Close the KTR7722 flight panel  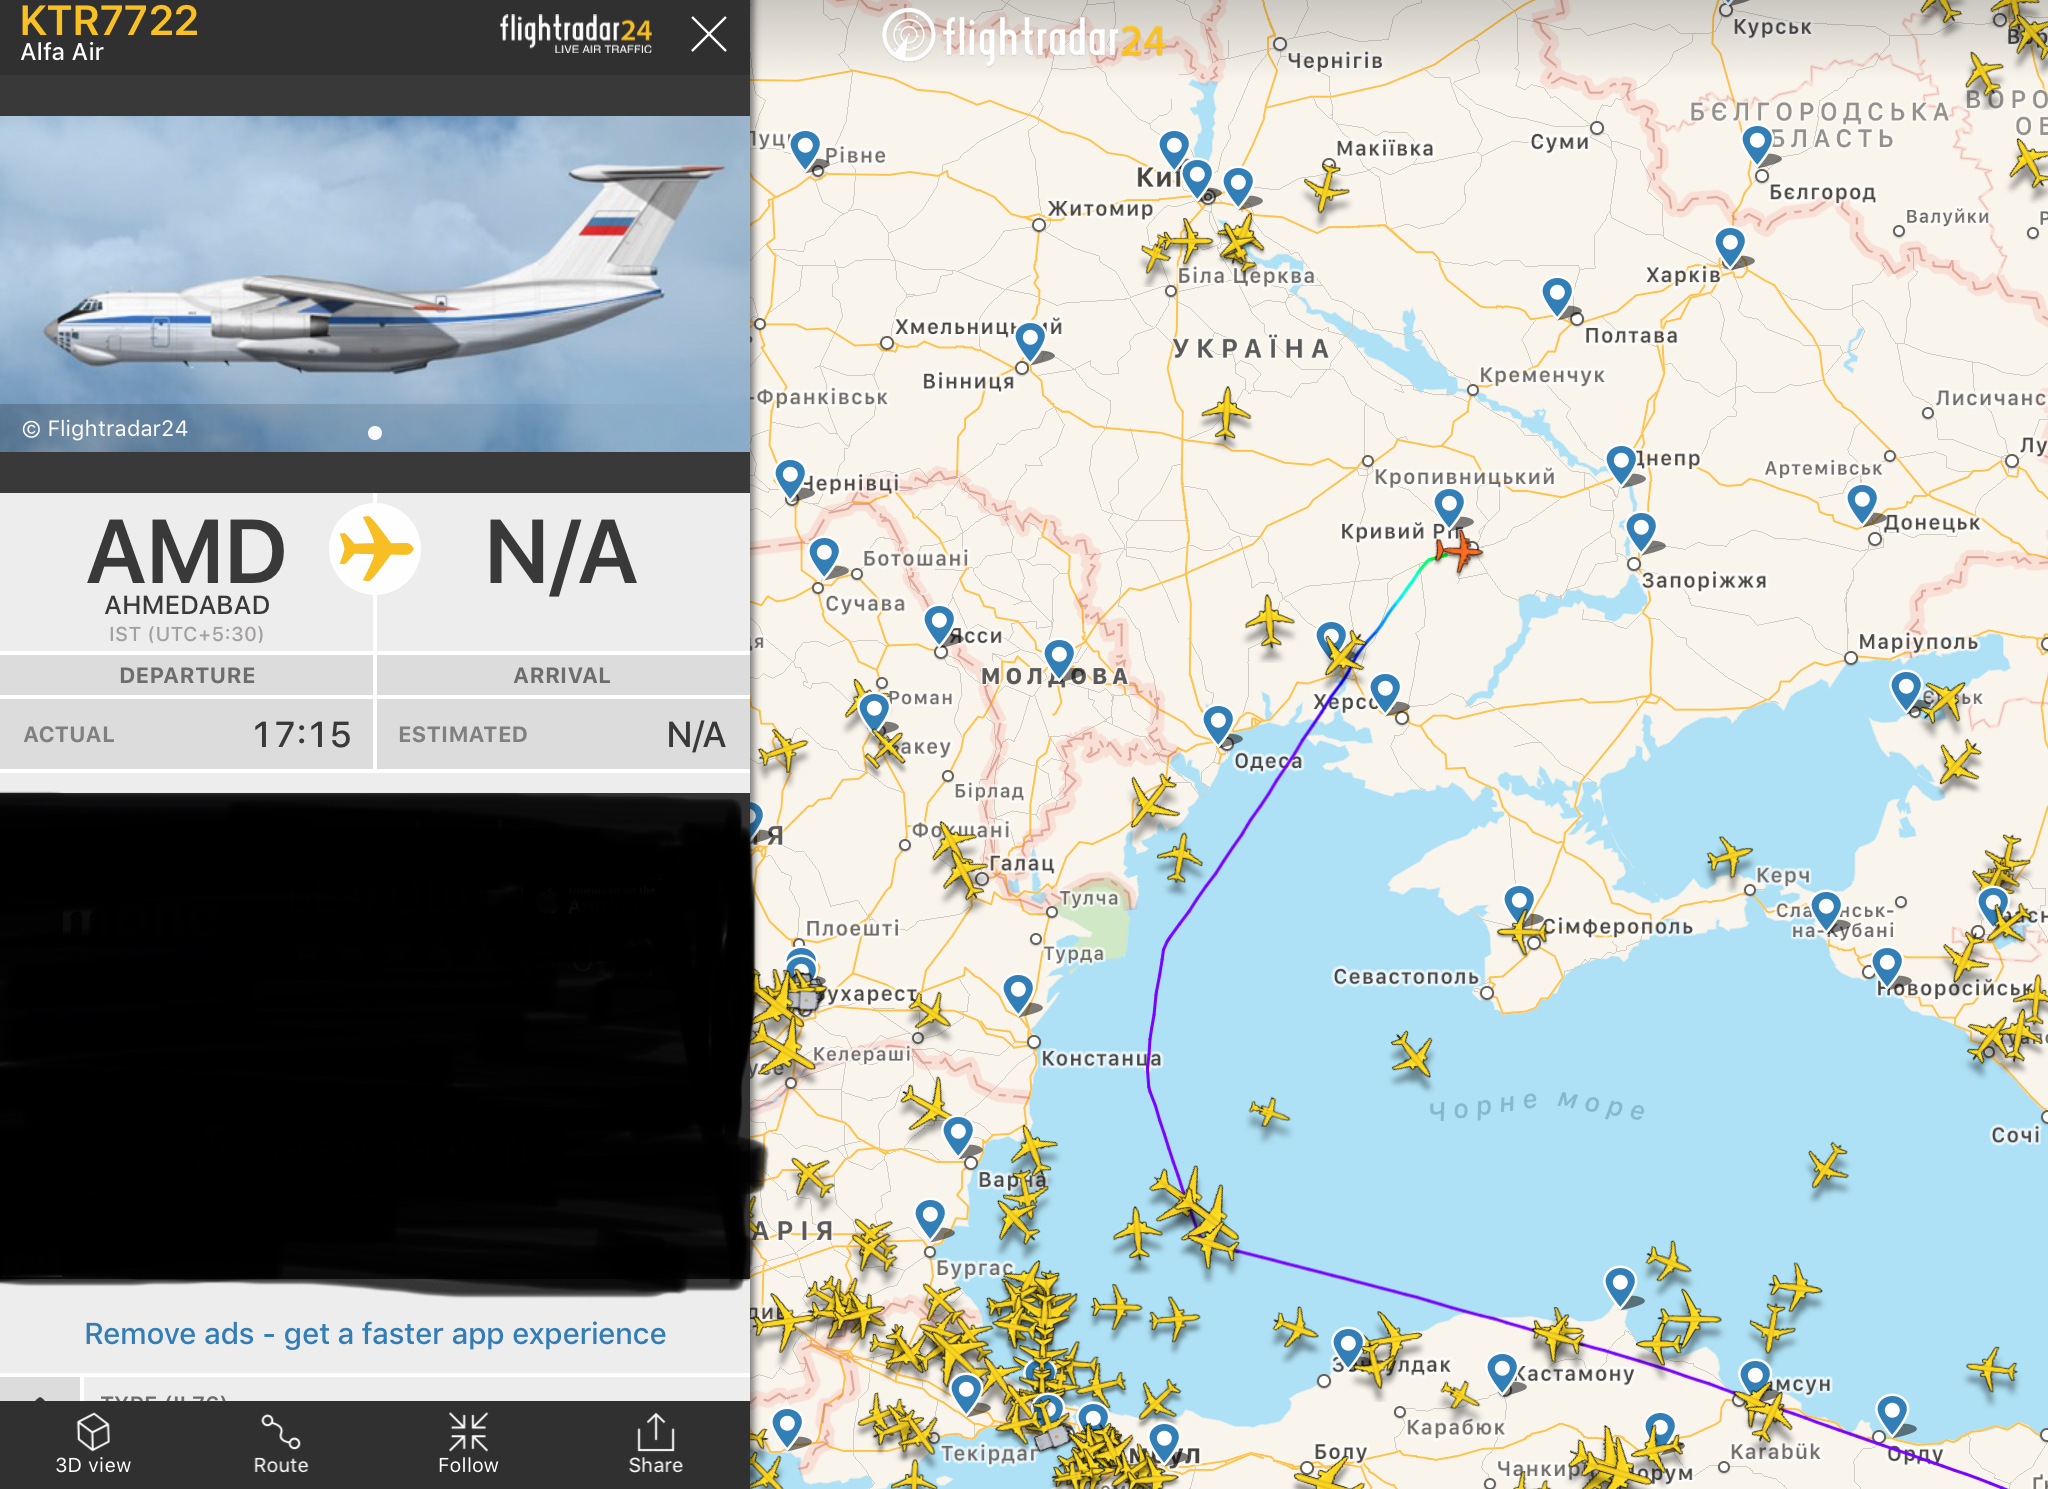pos(708,35)
